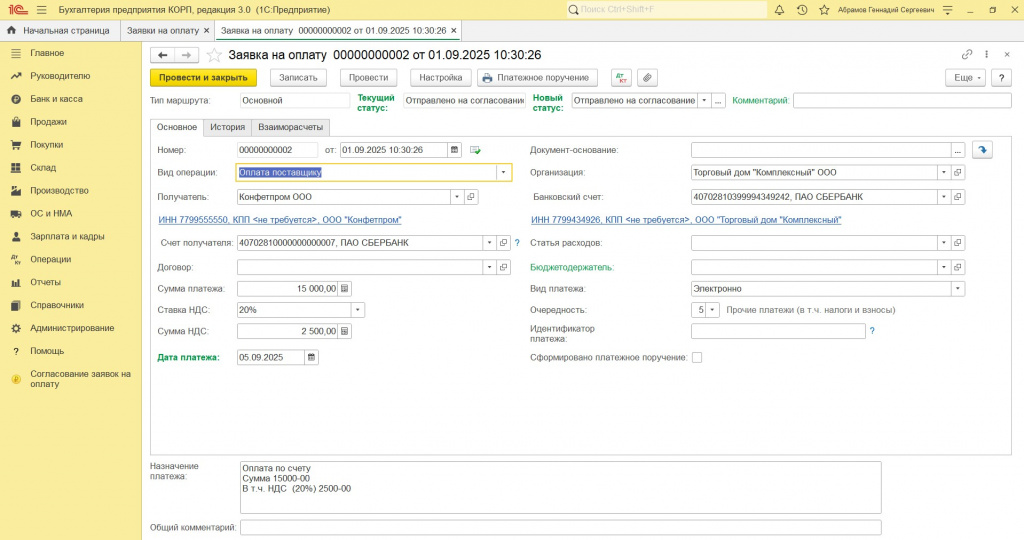Open the history clock icon
Viewport: 1024px width, 540px height.
pos(802,10)
